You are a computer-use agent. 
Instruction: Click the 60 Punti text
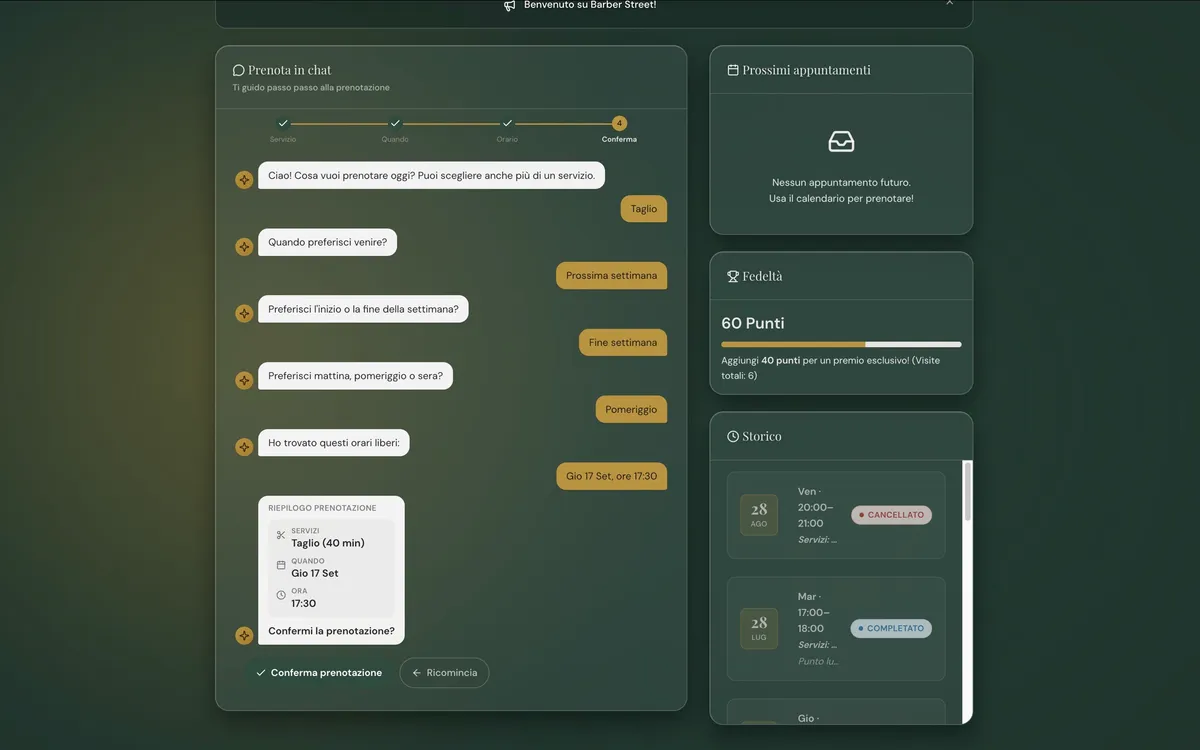click(x=753, y=323)
